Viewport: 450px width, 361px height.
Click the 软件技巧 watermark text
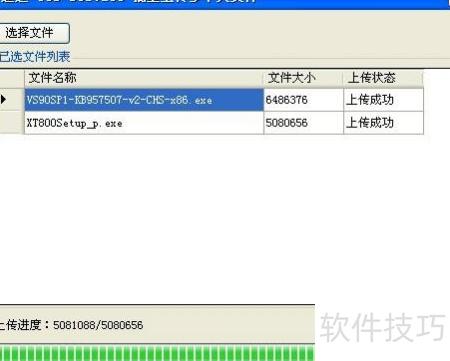(382, 327)
